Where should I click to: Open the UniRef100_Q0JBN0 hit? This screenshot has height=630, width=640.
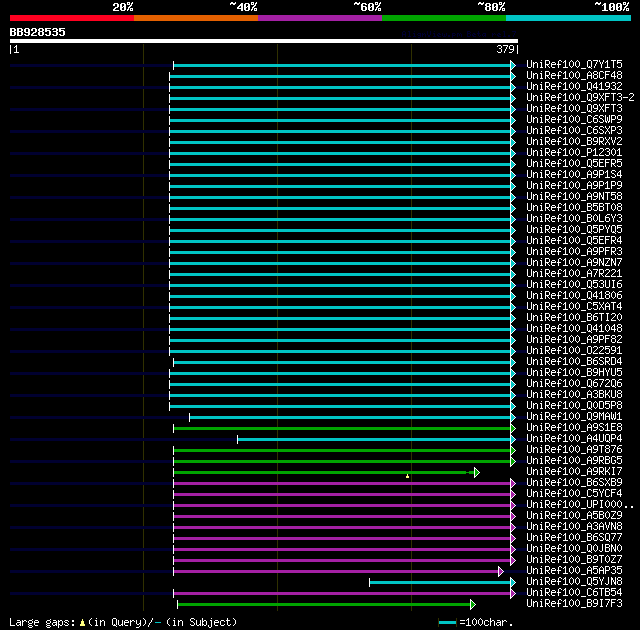[x=574, y=549]
